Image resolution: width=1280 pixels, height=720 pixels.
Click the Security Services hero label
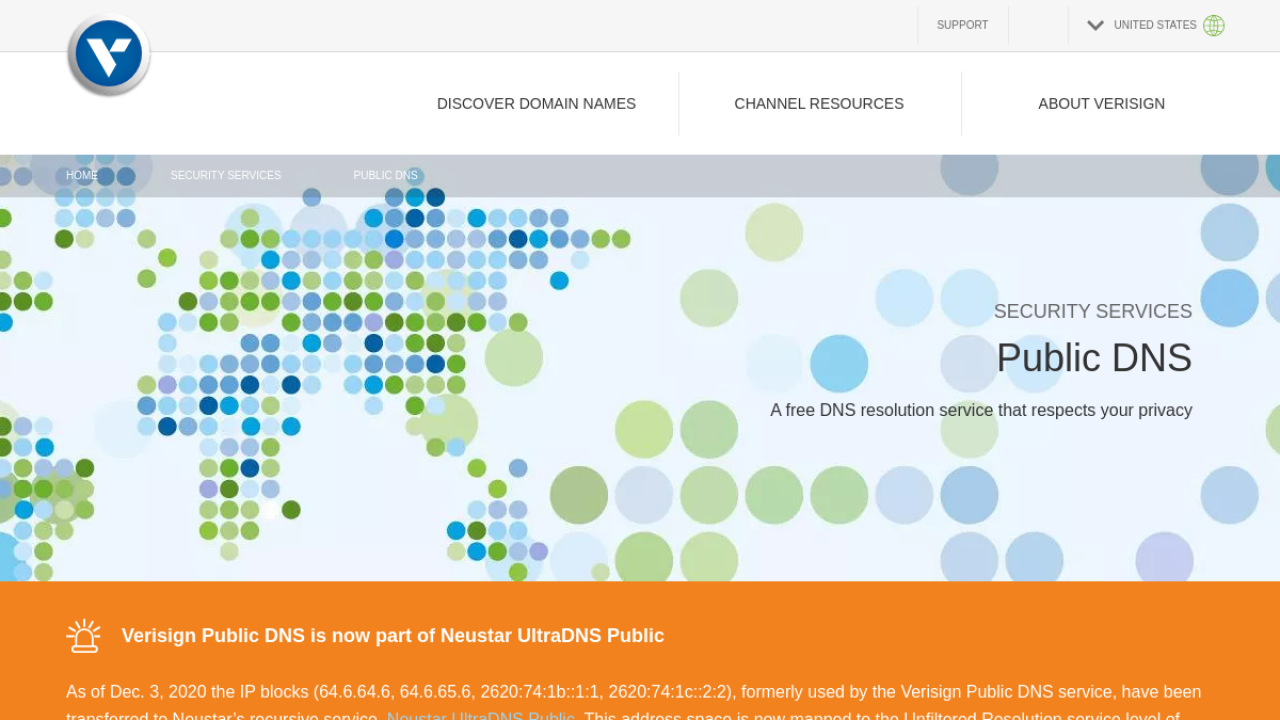(x=1093, y=311)
